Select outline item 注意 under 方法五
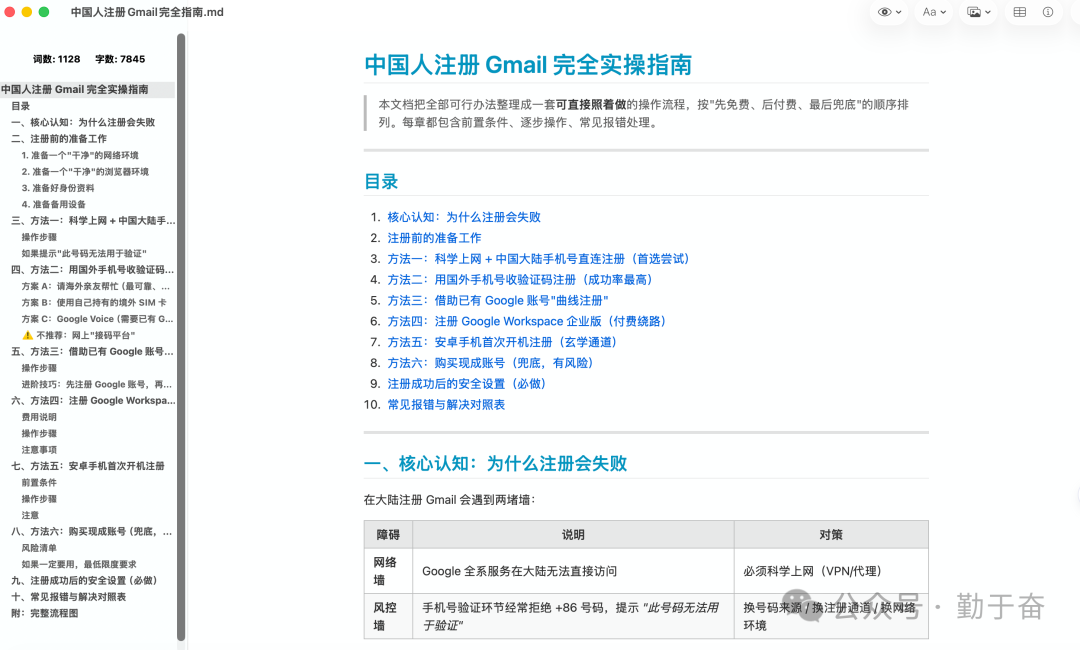 pos(30,515)
